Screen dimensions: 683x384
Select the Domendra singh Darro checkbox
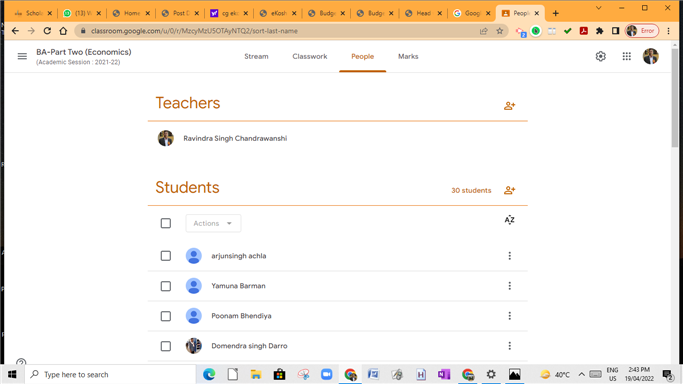click(x=166, y=346)
